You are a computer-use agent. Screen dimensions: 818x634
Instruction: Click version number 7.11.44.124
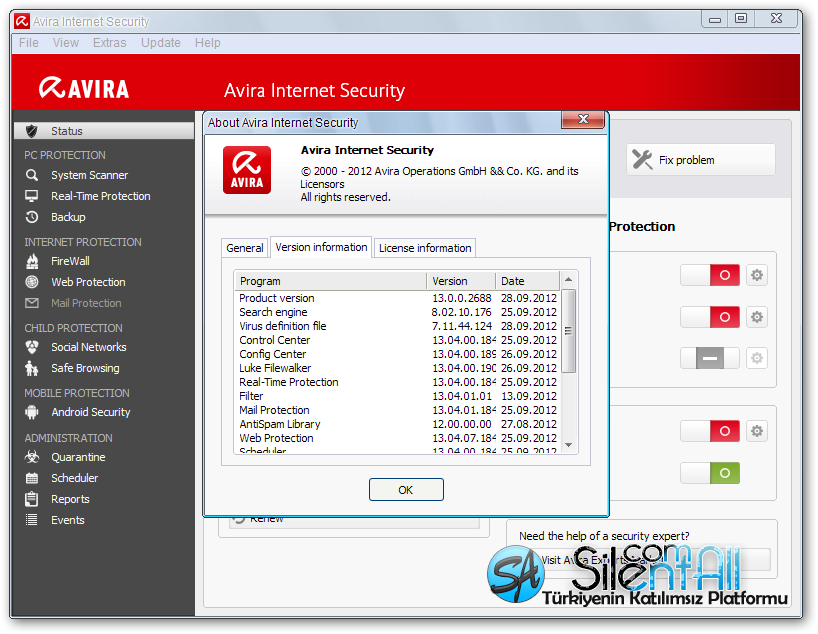(x=462, y=326)
